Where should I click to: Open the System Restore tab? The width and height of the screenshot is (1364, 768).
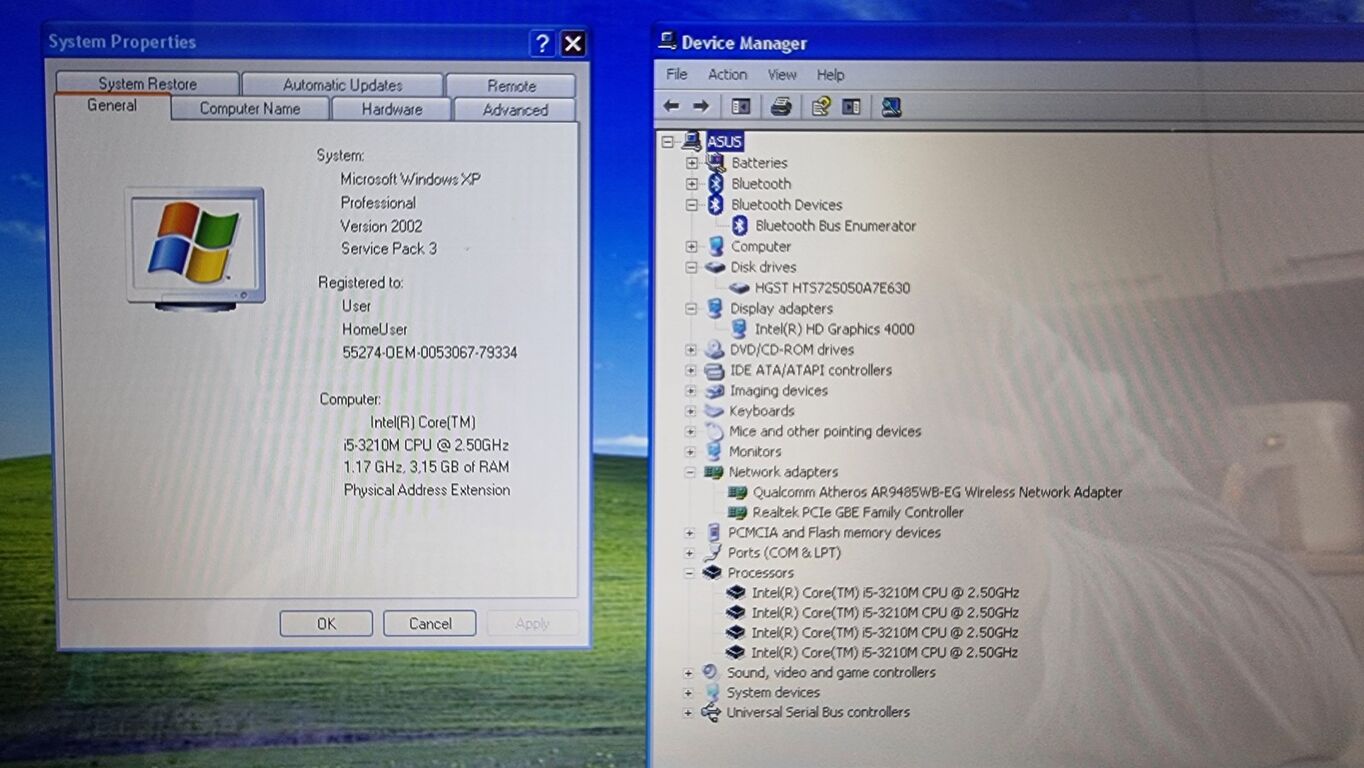[147, 84]
